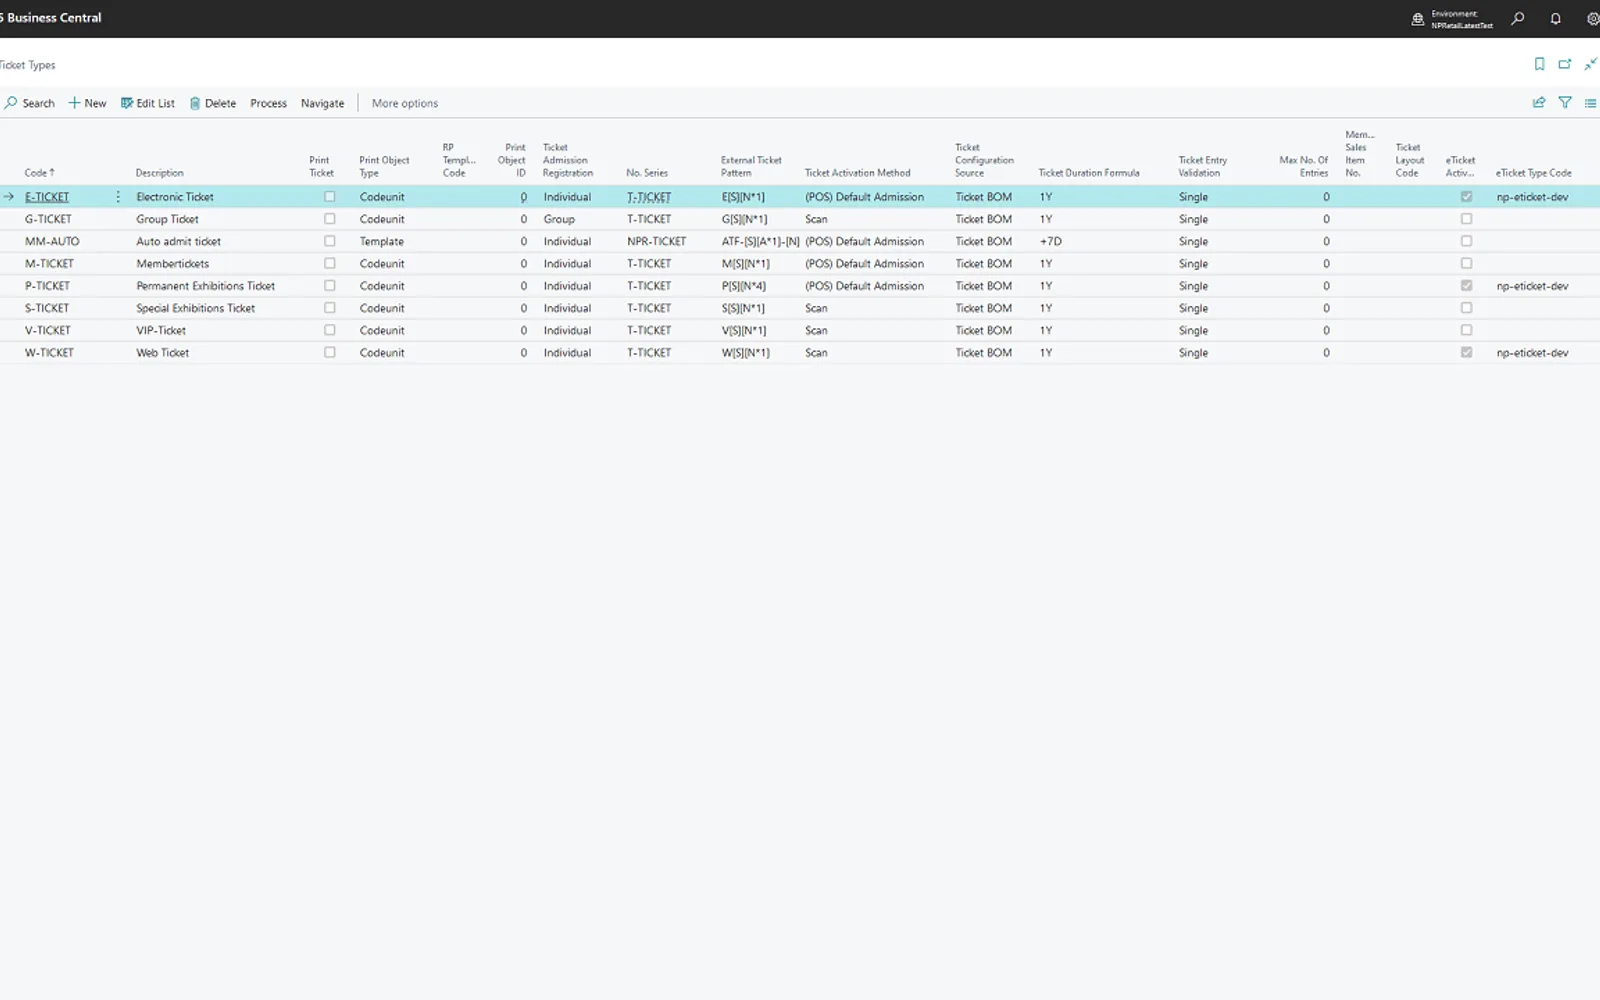Toggle eTicket Activated checkbox for G-TICKET
1600x1000 pixels.
click(x=1466, y=219)
